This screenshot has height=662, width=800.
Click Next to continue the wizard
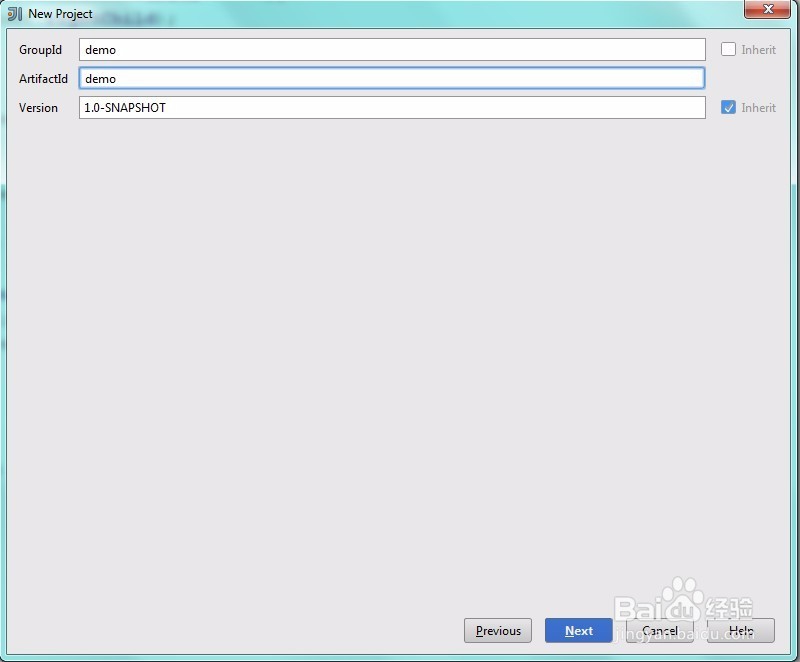pos(578,630)
